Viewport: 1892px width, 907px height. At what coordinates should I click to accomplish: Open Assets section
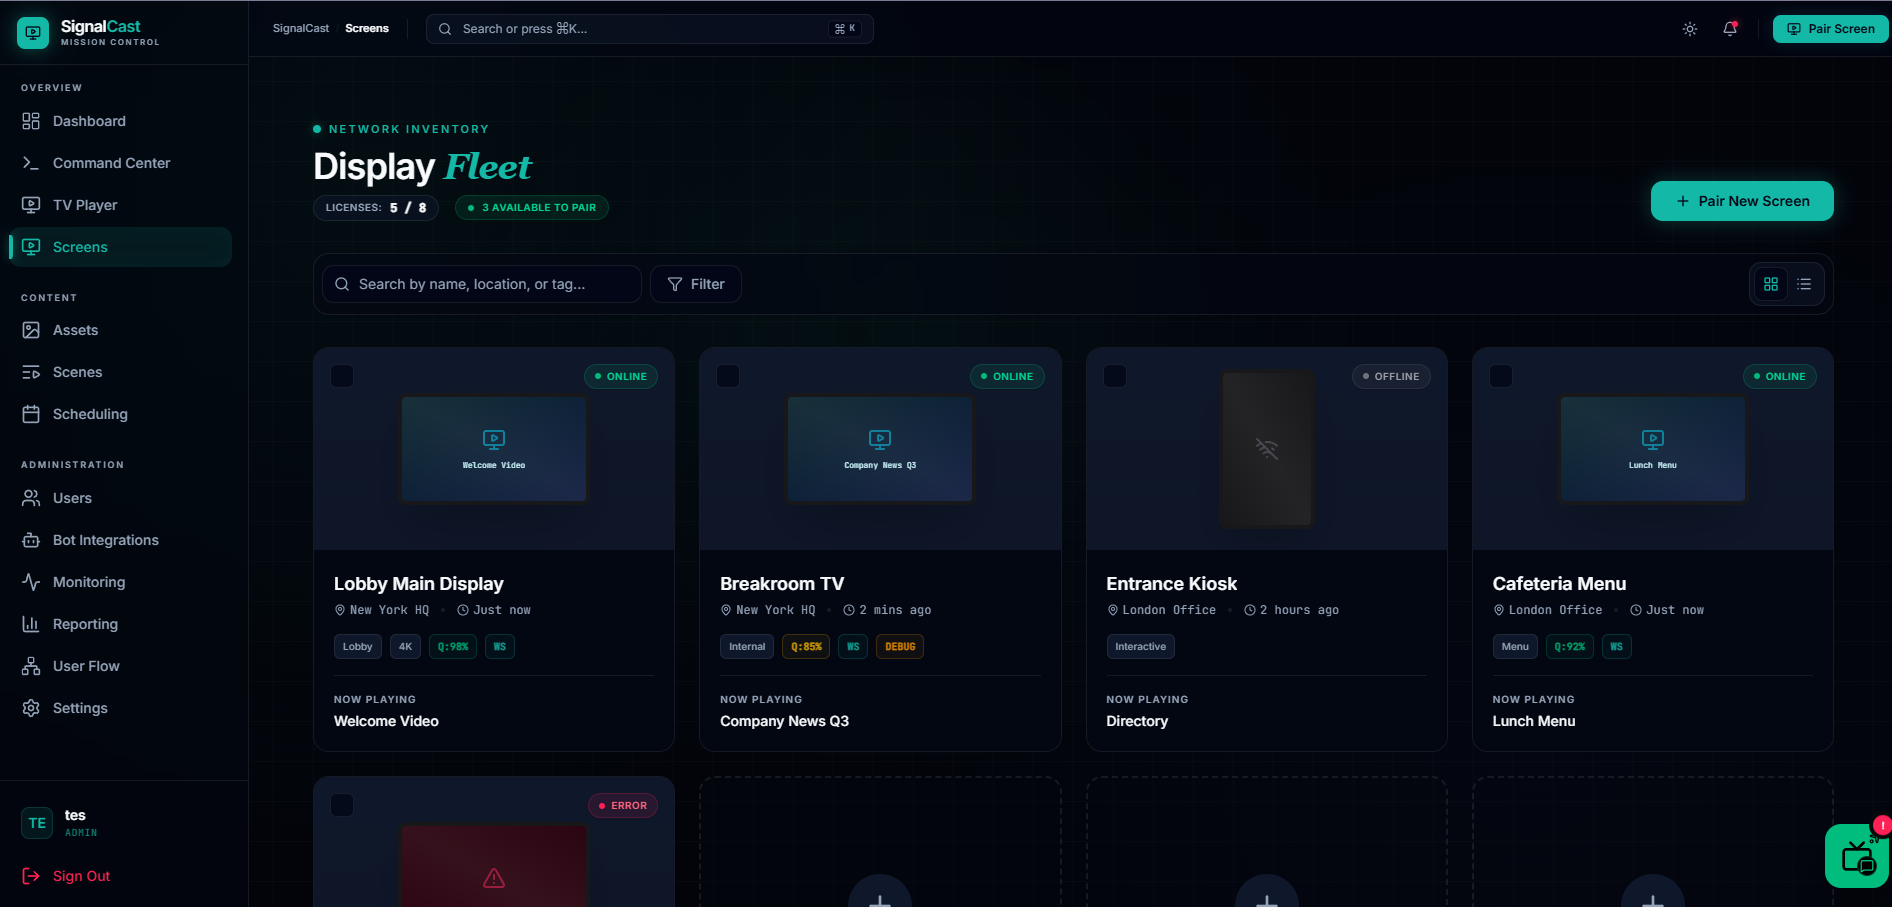point(120,330)
